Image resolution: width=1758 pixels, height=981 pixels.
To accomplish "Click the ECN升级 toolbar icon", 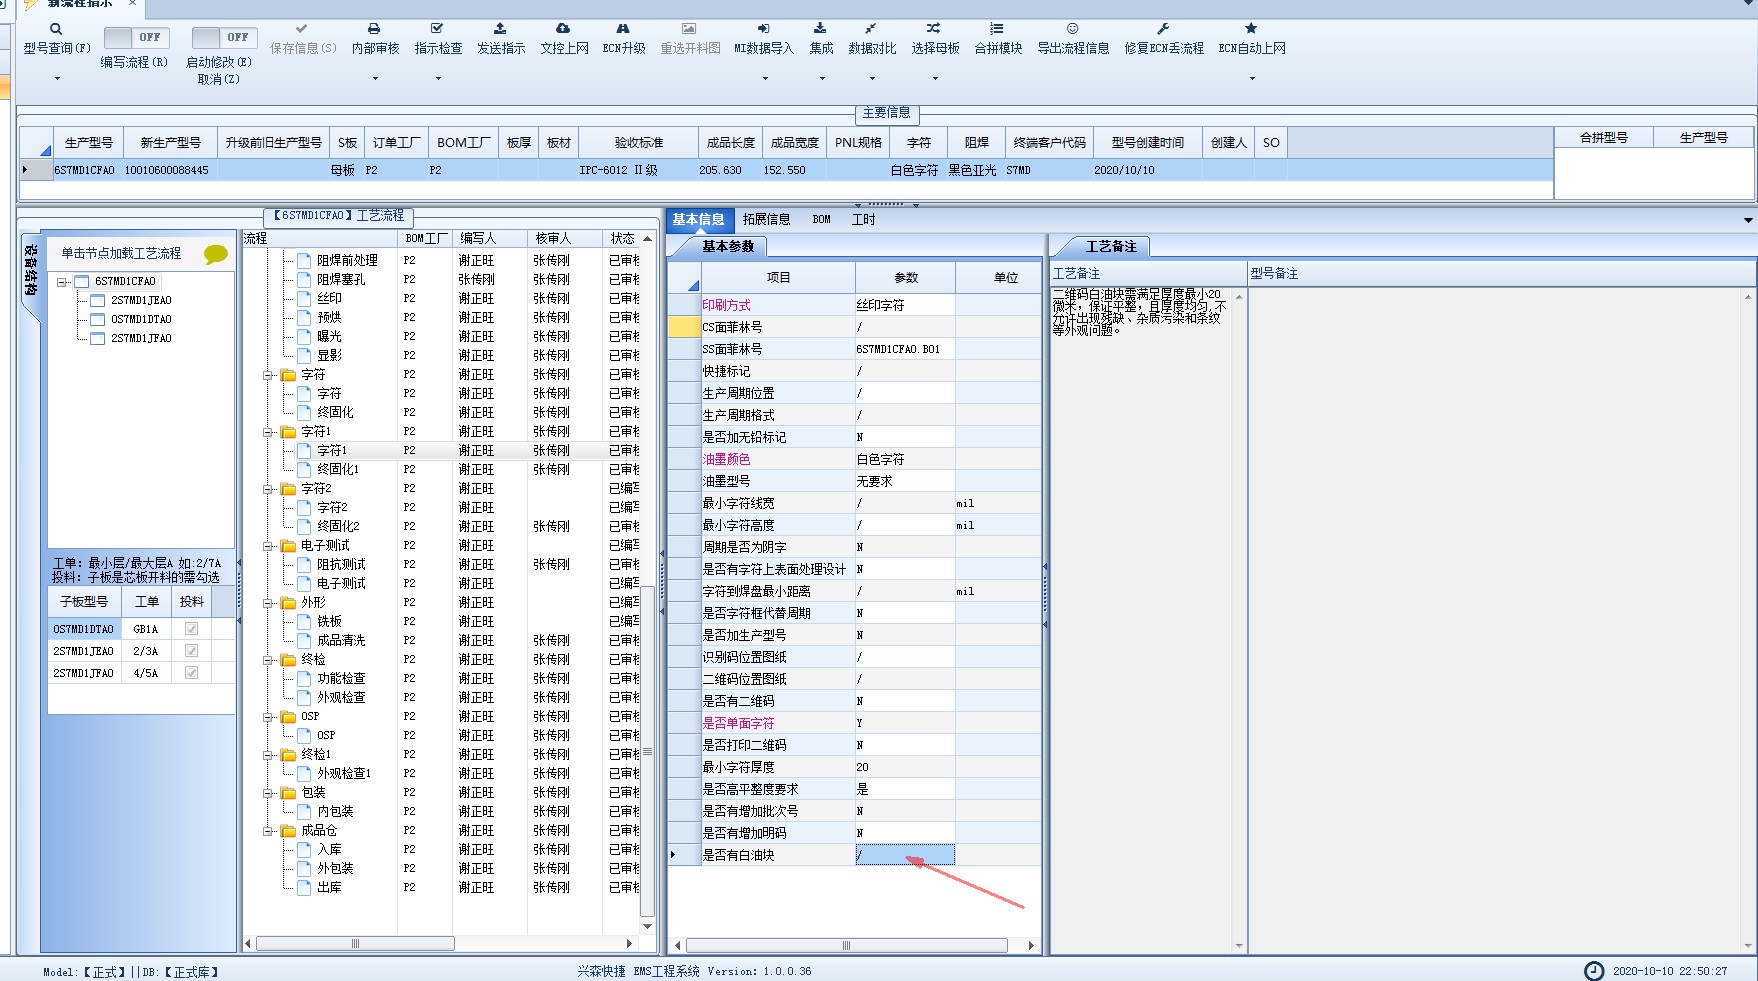I will tap(623, 29).
